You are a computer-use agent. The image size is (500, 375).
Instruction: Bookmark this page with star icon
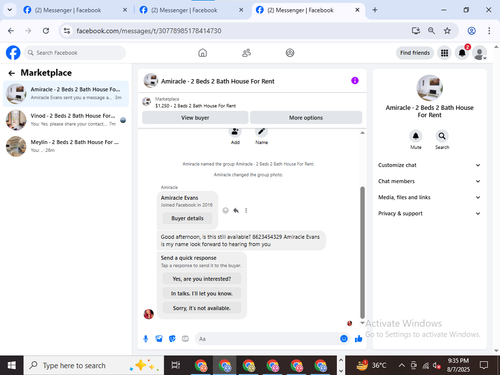447,31
